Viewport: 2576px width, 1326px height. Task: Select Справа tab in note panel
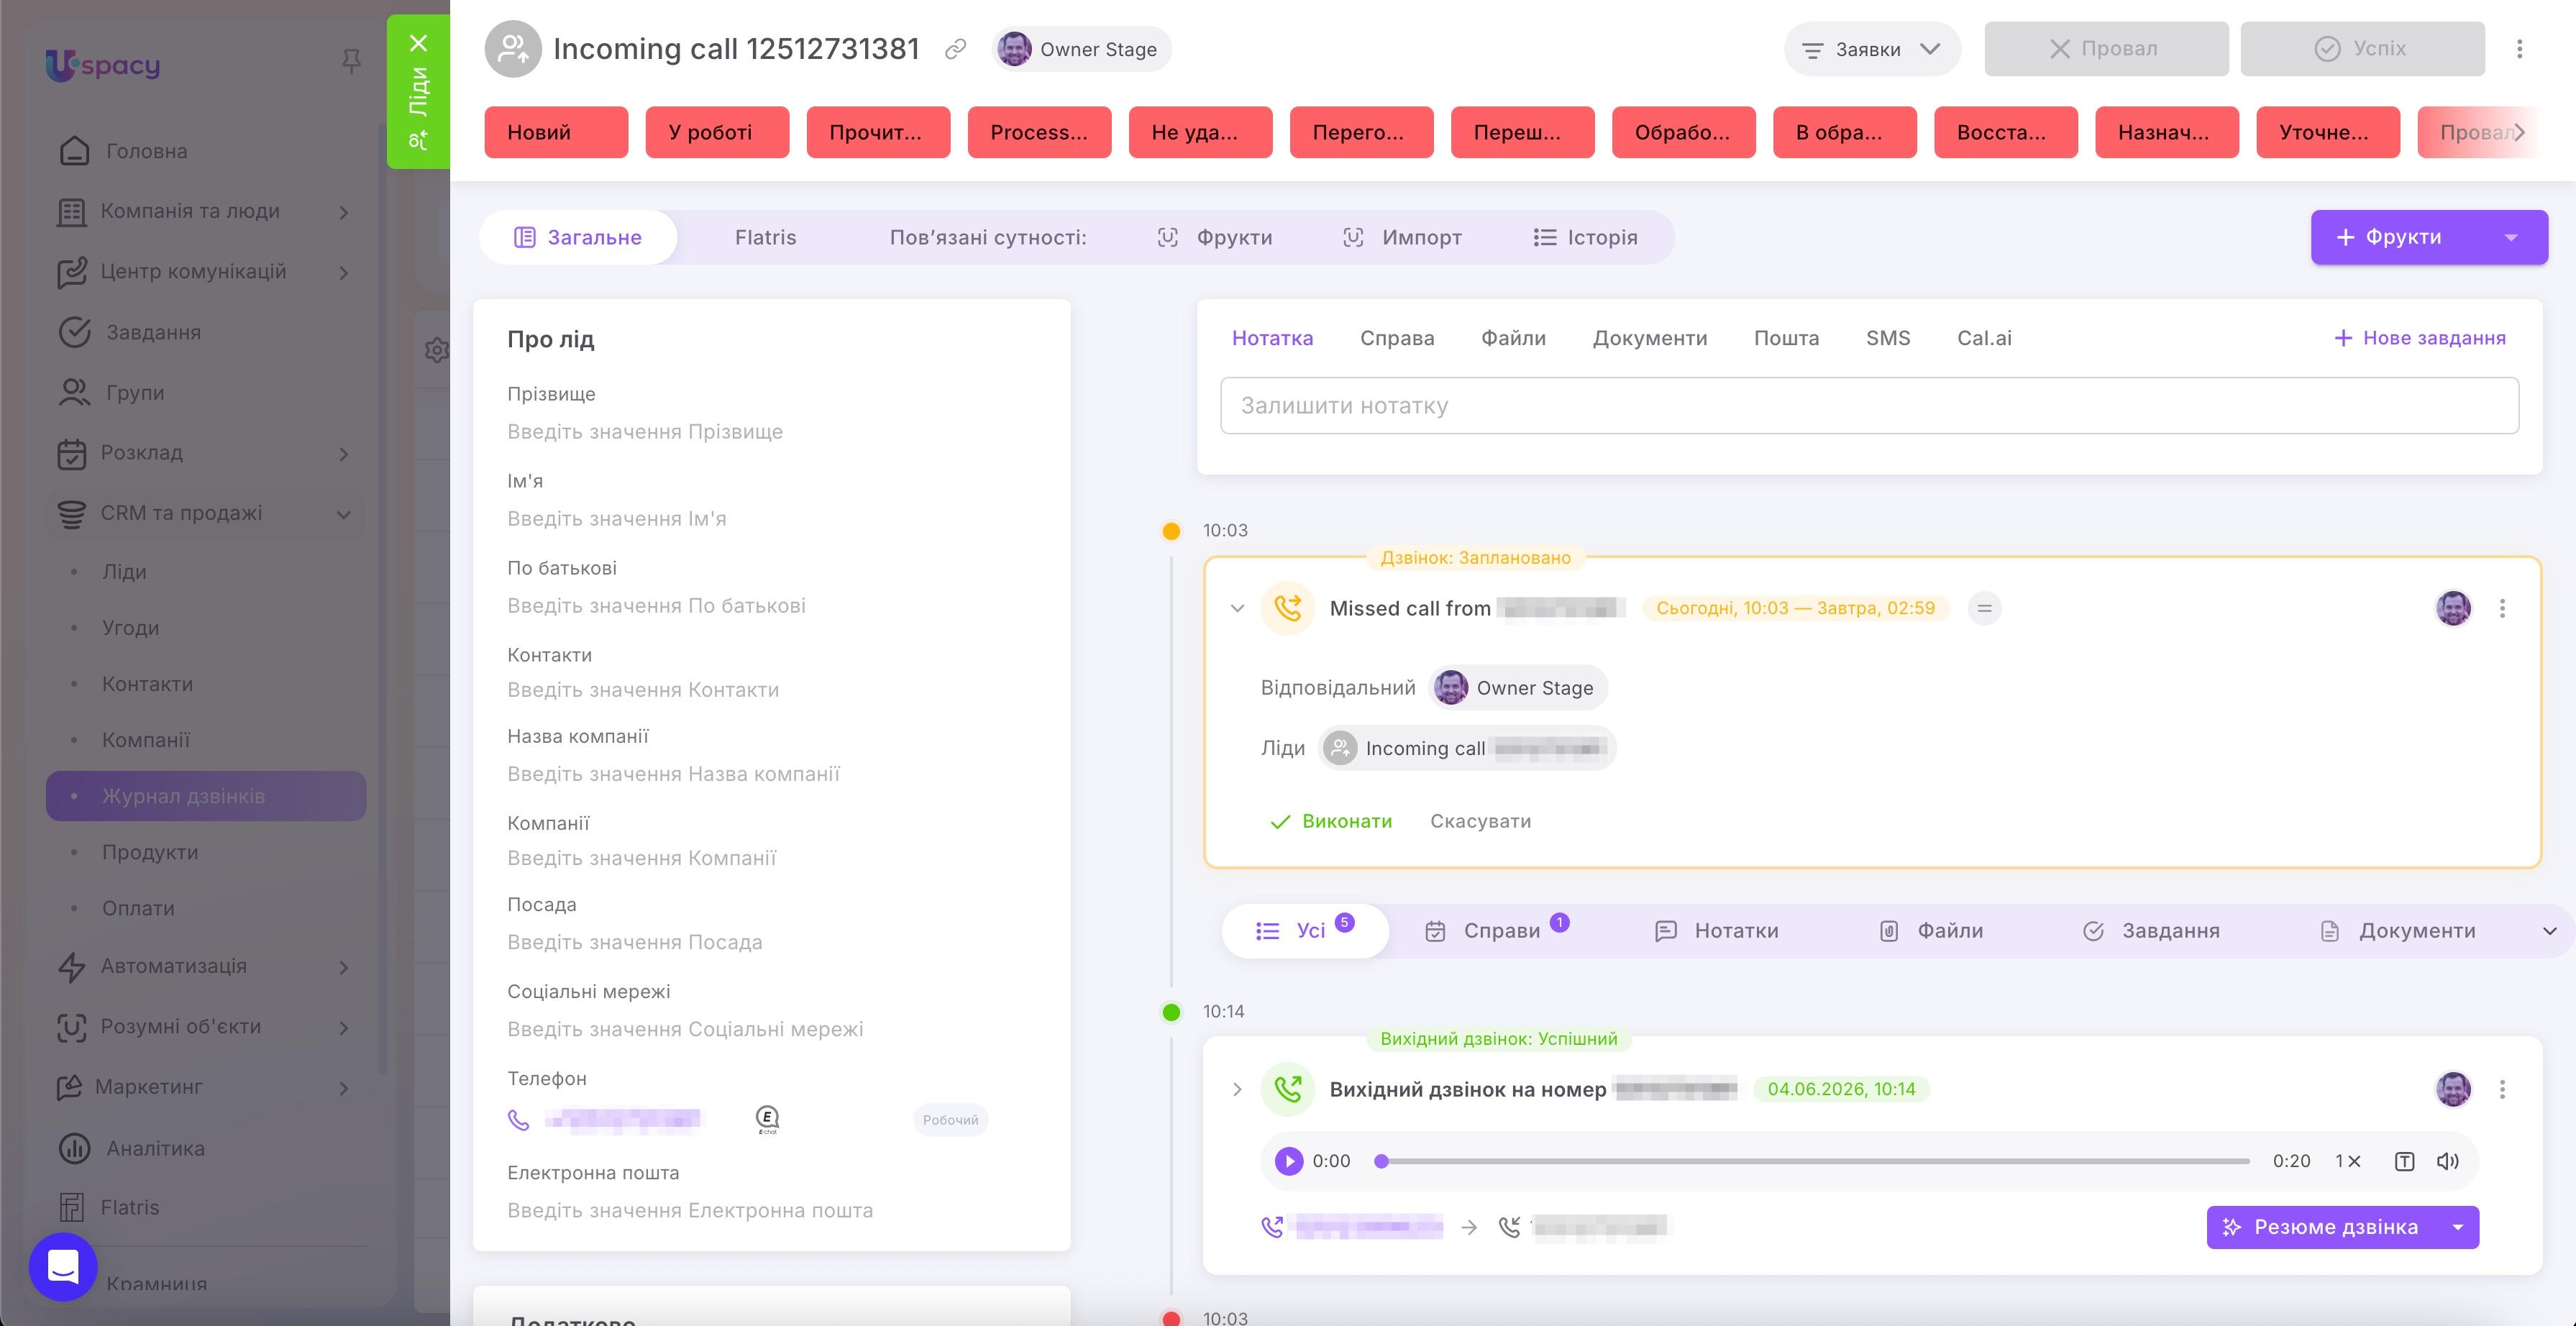pos(1397,338)
